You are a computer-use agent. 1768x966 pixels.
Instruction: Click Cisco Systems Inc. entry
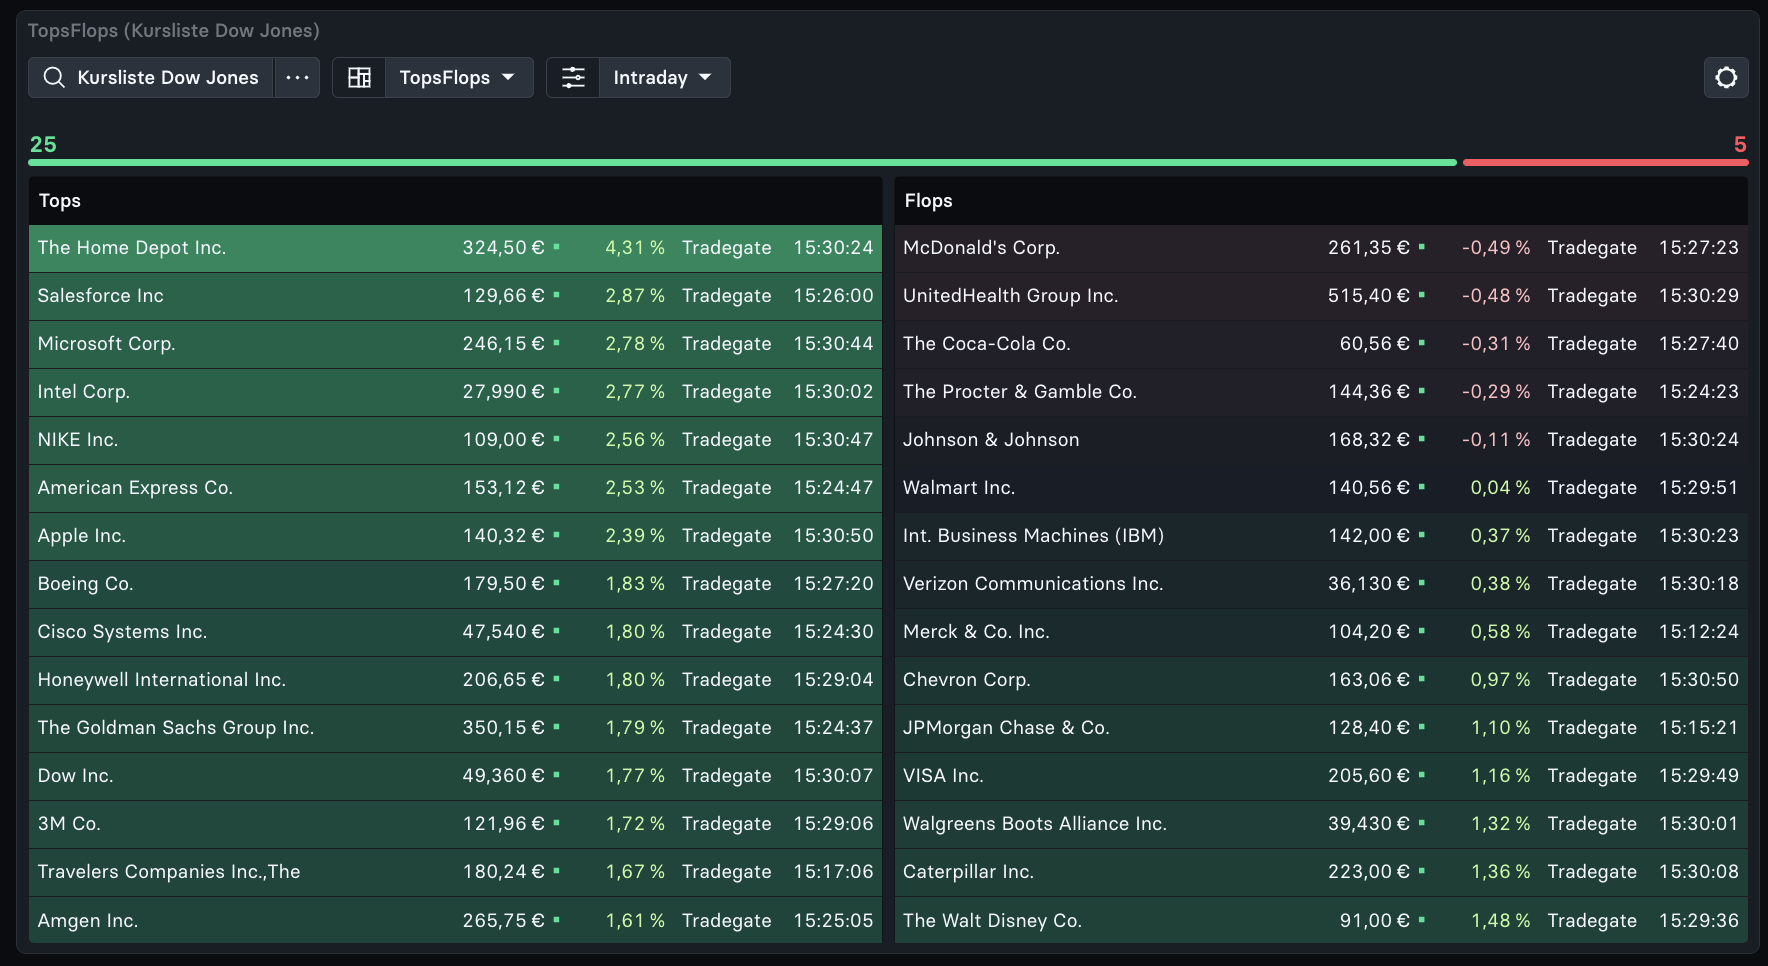(455, 632)
